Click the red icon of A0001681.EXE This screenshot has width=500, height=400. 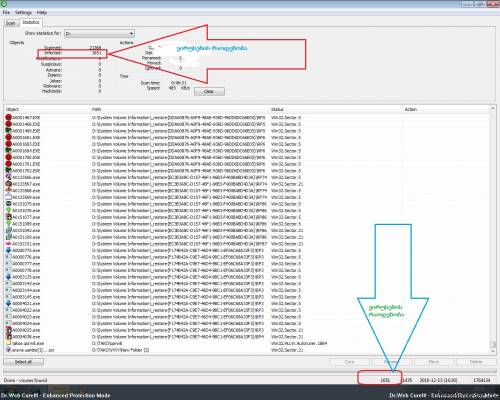coord(8,137)
